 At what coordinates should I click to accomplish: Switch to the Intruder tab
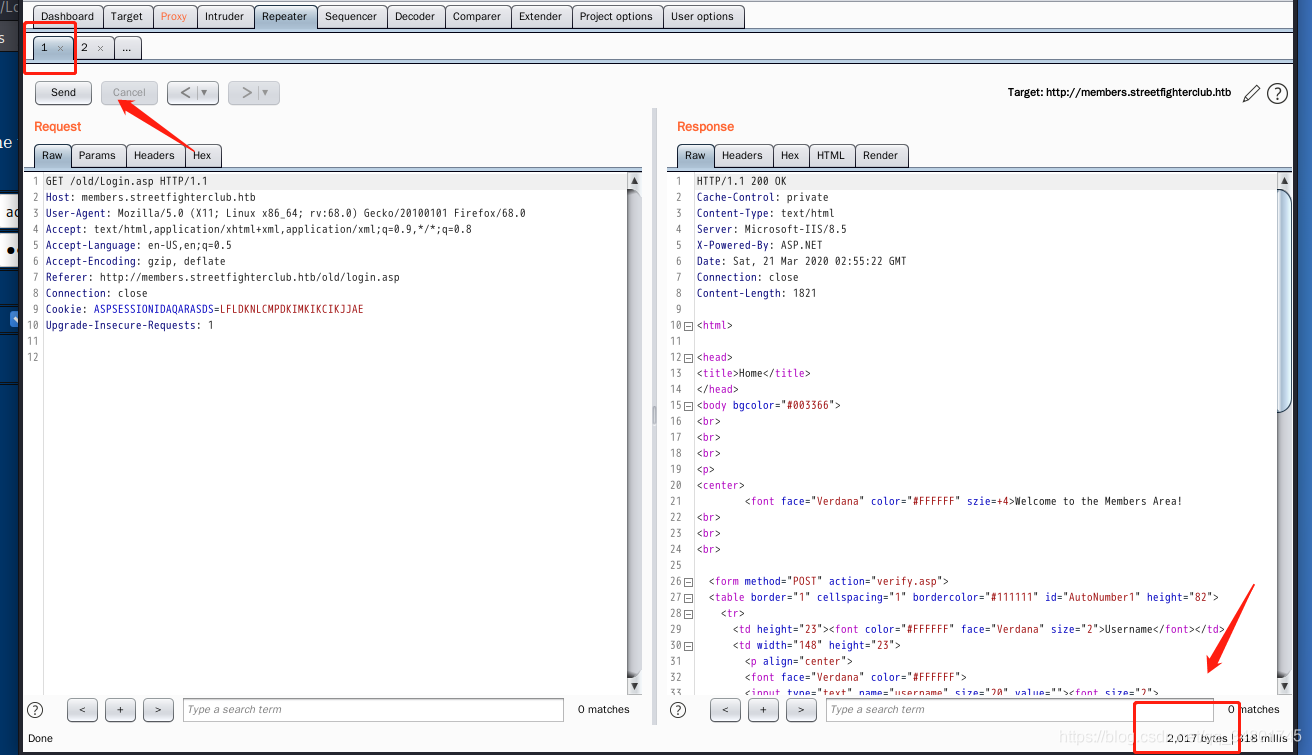(225, 16)
